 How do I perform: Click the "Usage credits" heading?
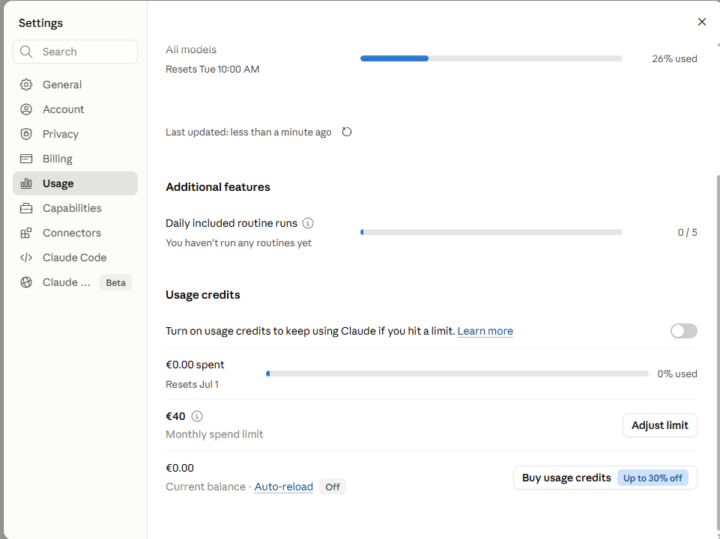click(x=203, y=295)
